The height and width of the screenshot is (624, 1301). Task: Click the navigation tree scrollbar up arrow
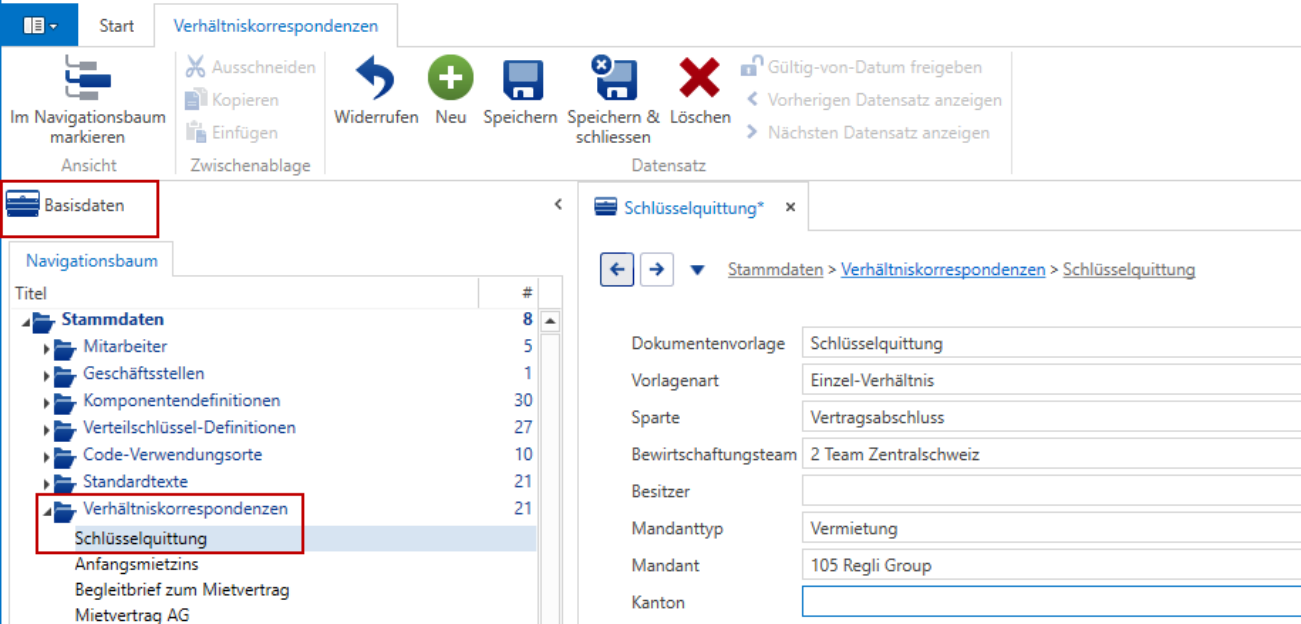[x=550, y=321]
